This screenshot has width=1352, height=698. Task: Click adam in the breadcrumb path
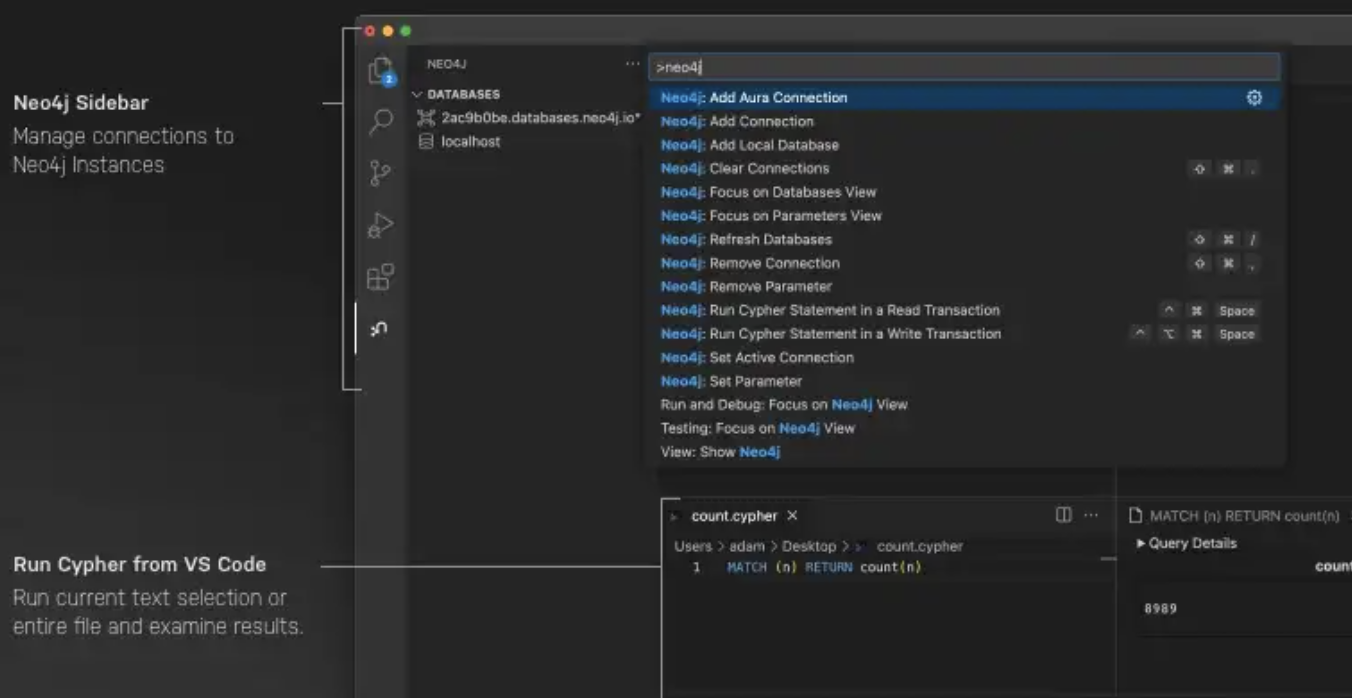745,546
